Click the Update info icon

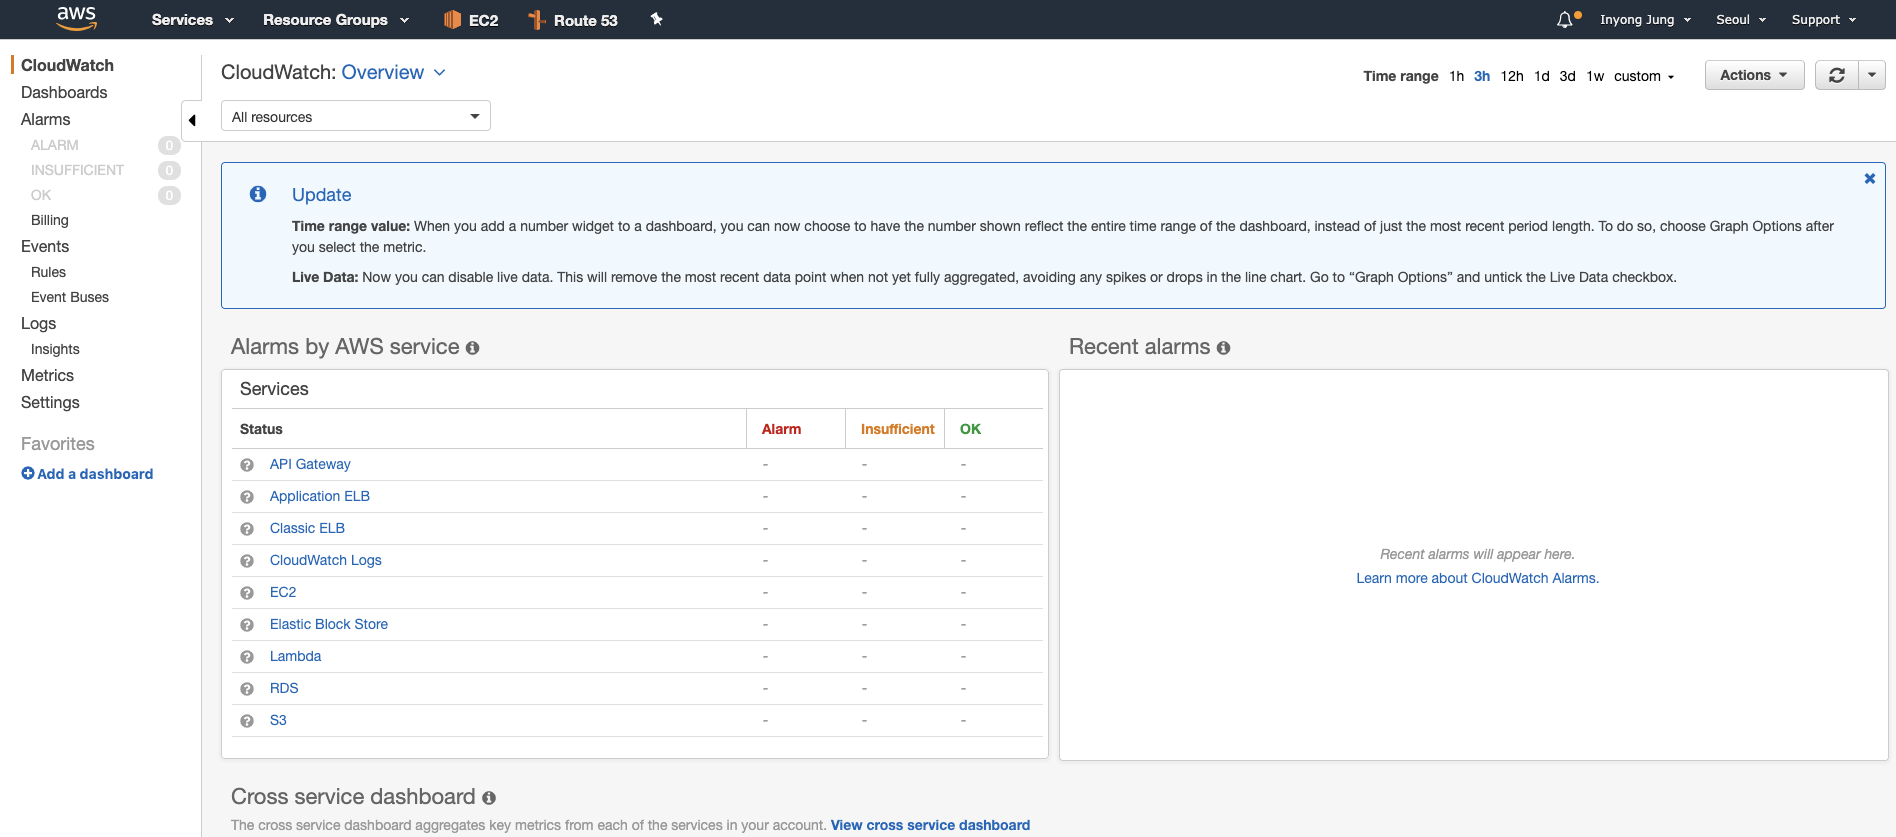click(x=258, y=194)
